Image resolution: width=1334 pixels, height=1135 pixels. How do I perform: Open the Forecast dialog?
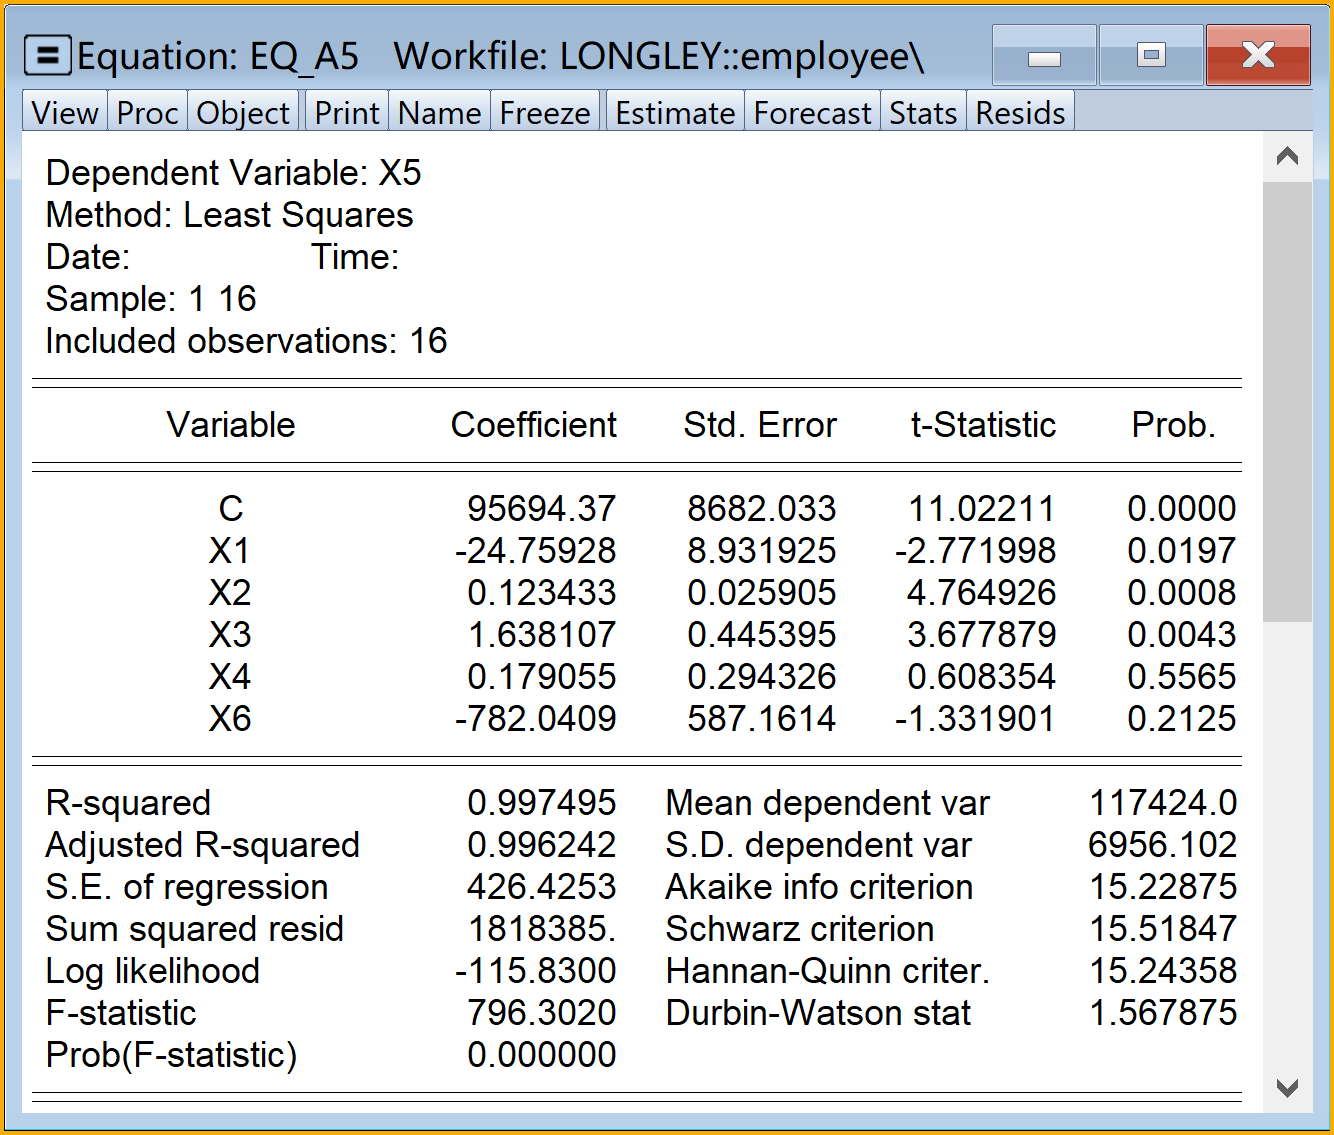click(x=812, y=113)
